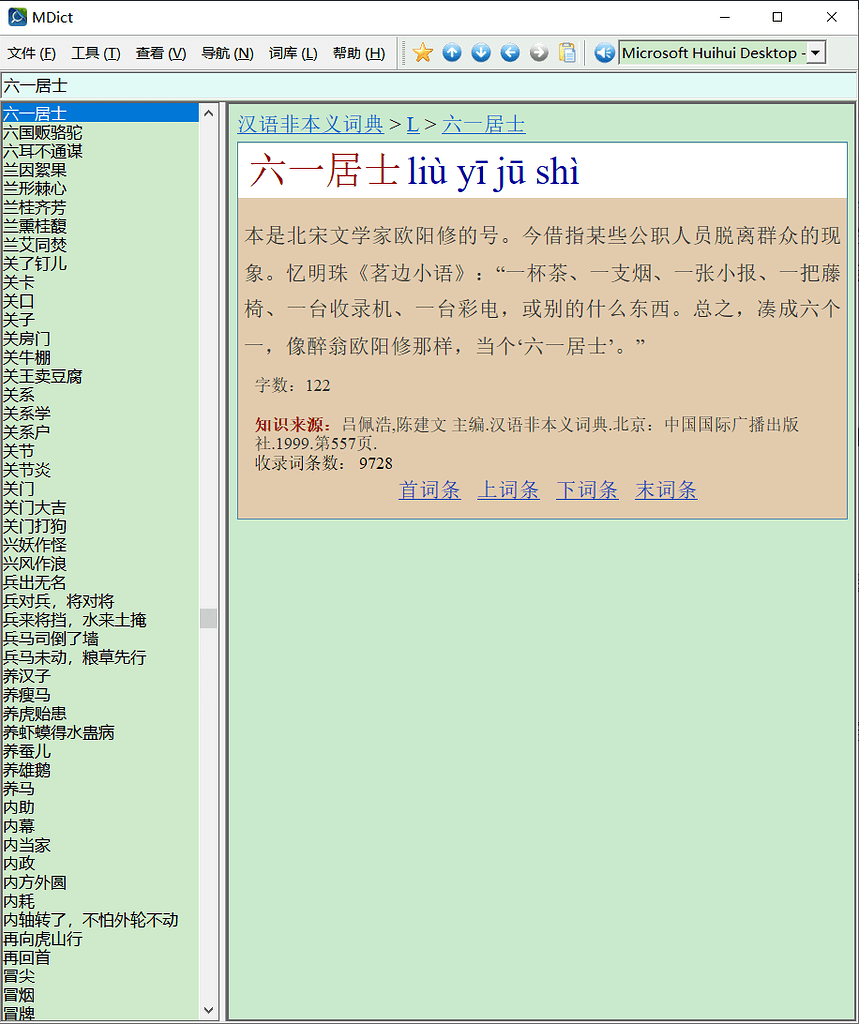This screenshot has width=859, height=1024.
Task: Click the word list scrollbar down arrow
Action: point(208,1010)
